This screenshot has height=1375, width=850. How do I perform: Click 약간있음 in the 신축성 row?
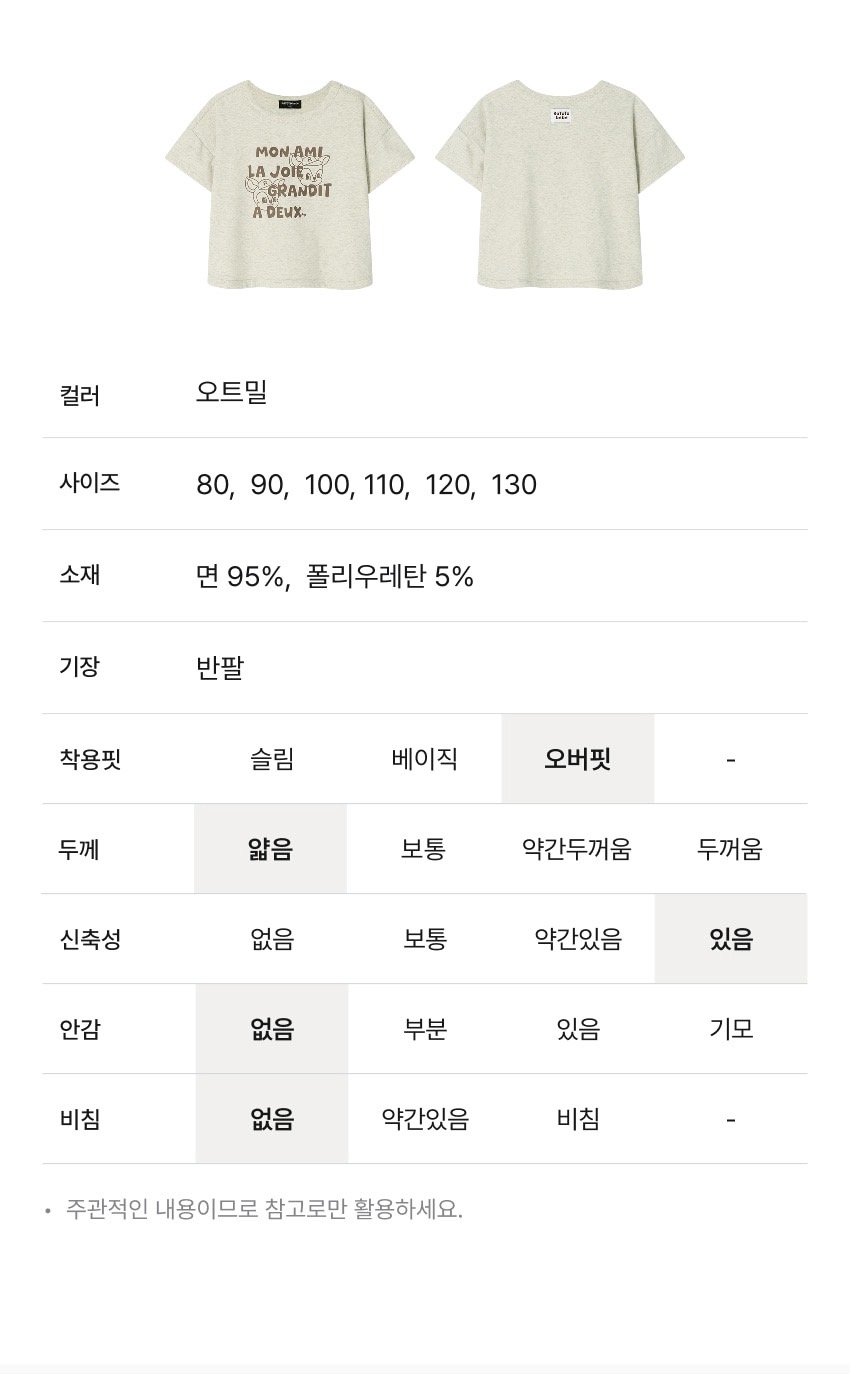(x=577, y=939)
